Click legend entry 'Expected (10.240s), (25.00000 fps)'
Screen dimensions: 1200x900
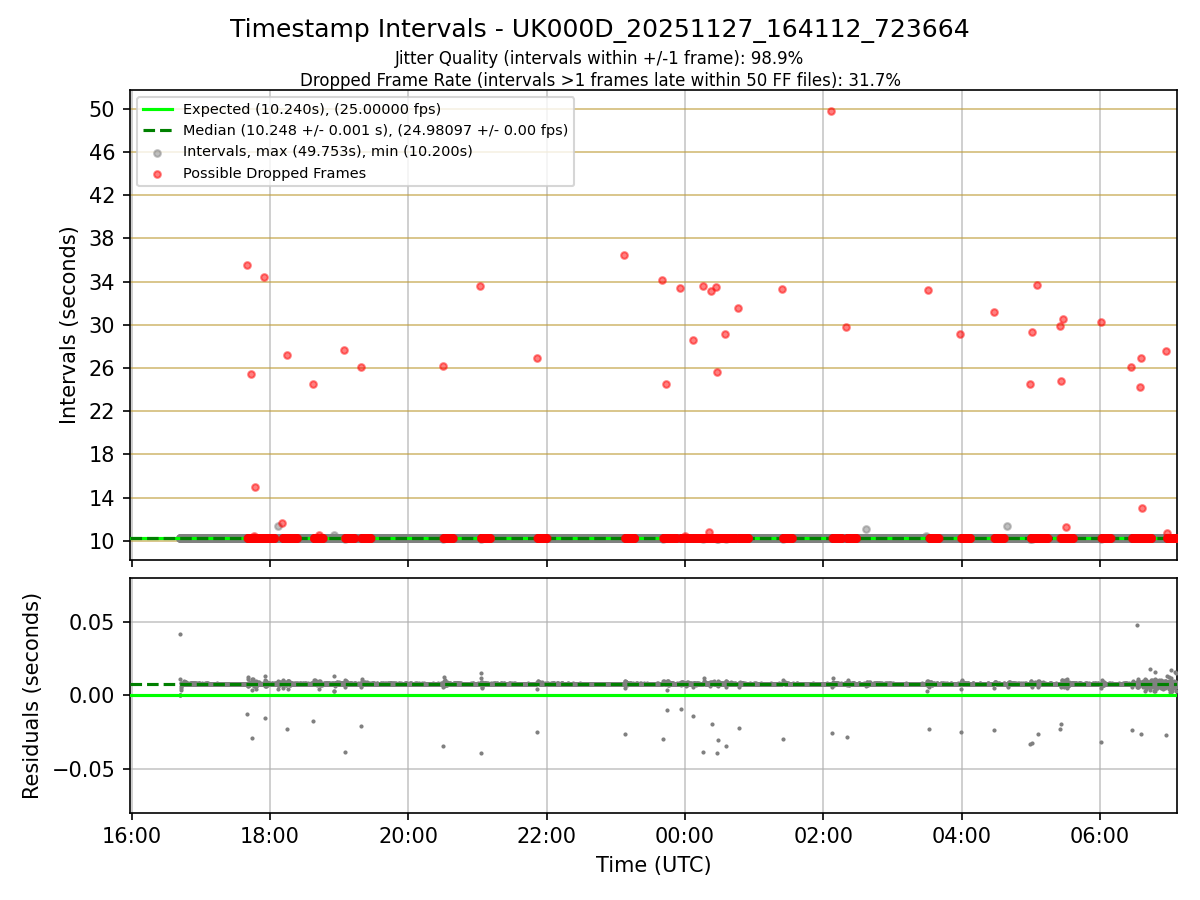[312, 109]
